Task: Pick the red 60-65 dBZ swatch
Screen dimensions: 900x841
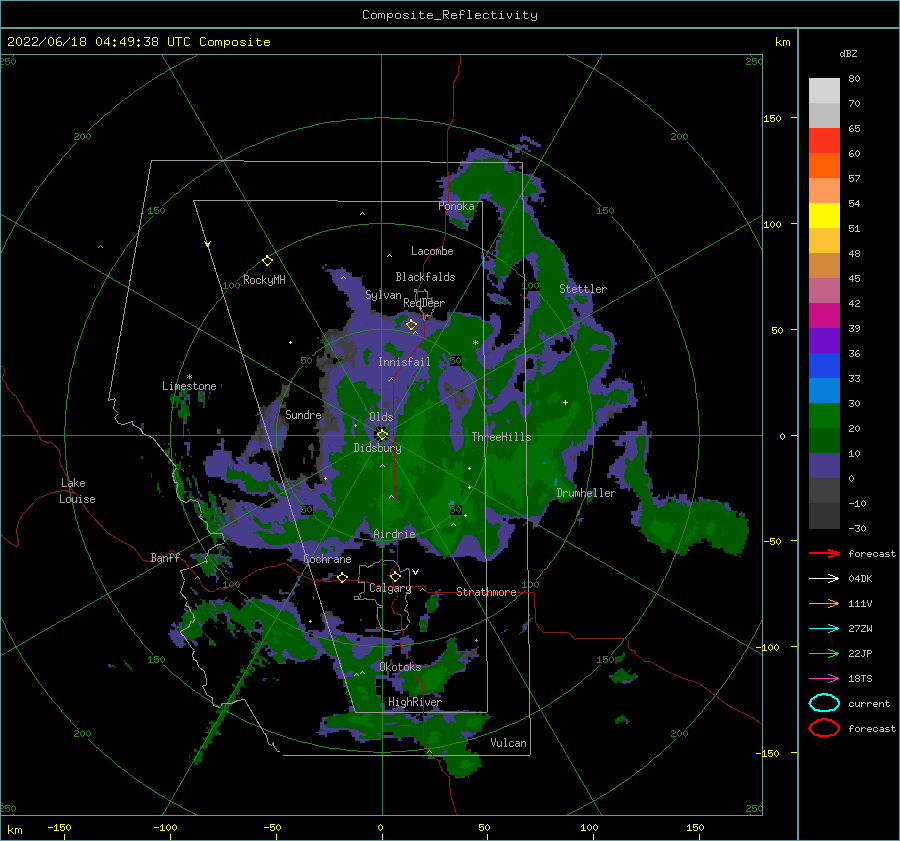Action: (x=824, y=141)
